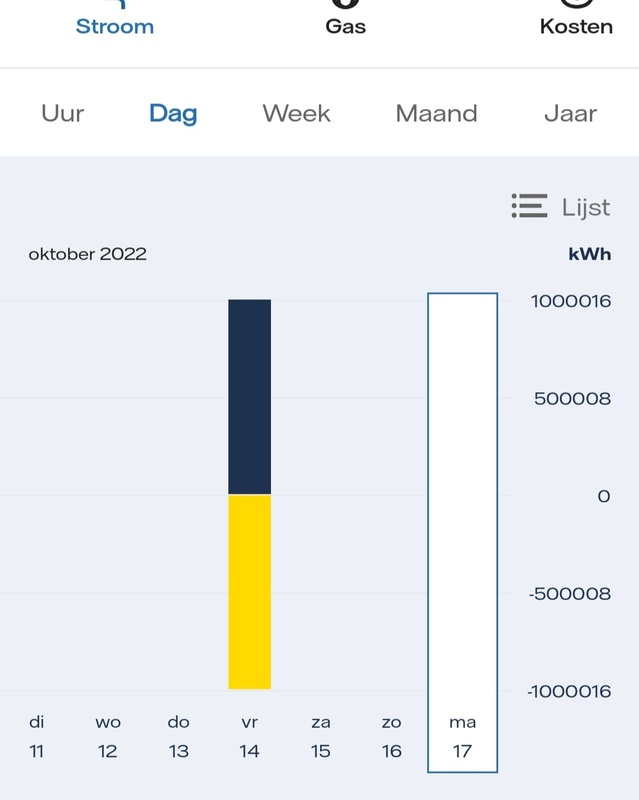Screen dimensions: 639x800
Task: Select Saturday za 15 on chart
Action: (320, 736)
